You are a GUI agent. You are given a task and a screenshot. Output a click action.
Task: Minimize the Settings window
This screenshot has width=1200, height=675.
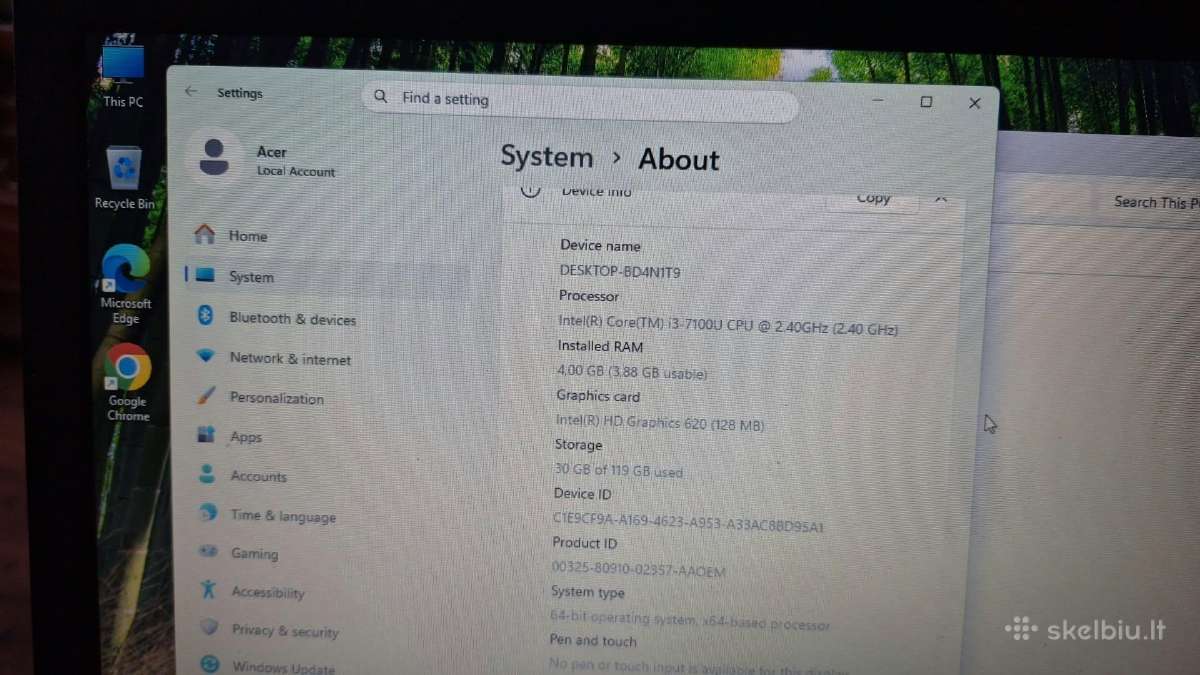pyautogui.click(x=878, y=101)
